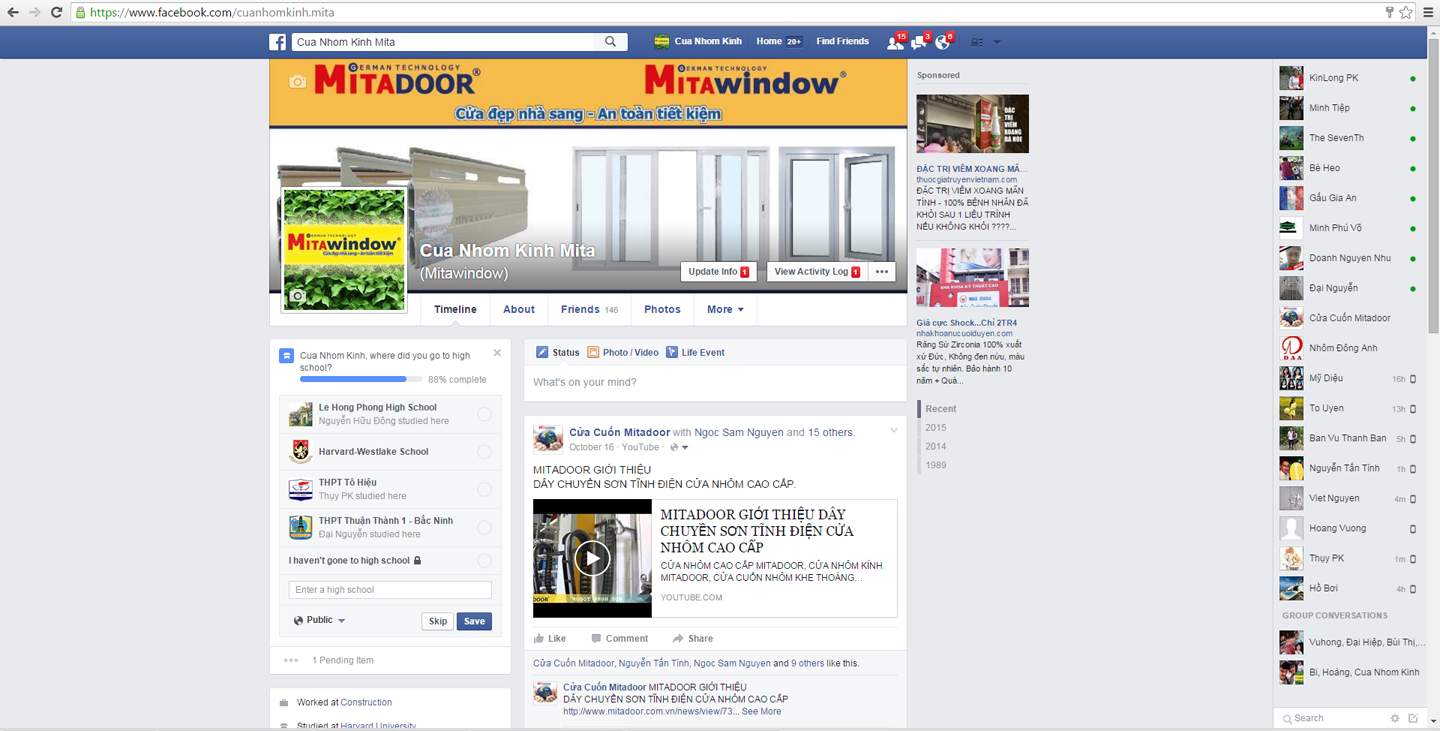The height and width of the screenshot is (731, 1440).
Task: Go to Home in top bar
Action: click(x=769, y=42)
